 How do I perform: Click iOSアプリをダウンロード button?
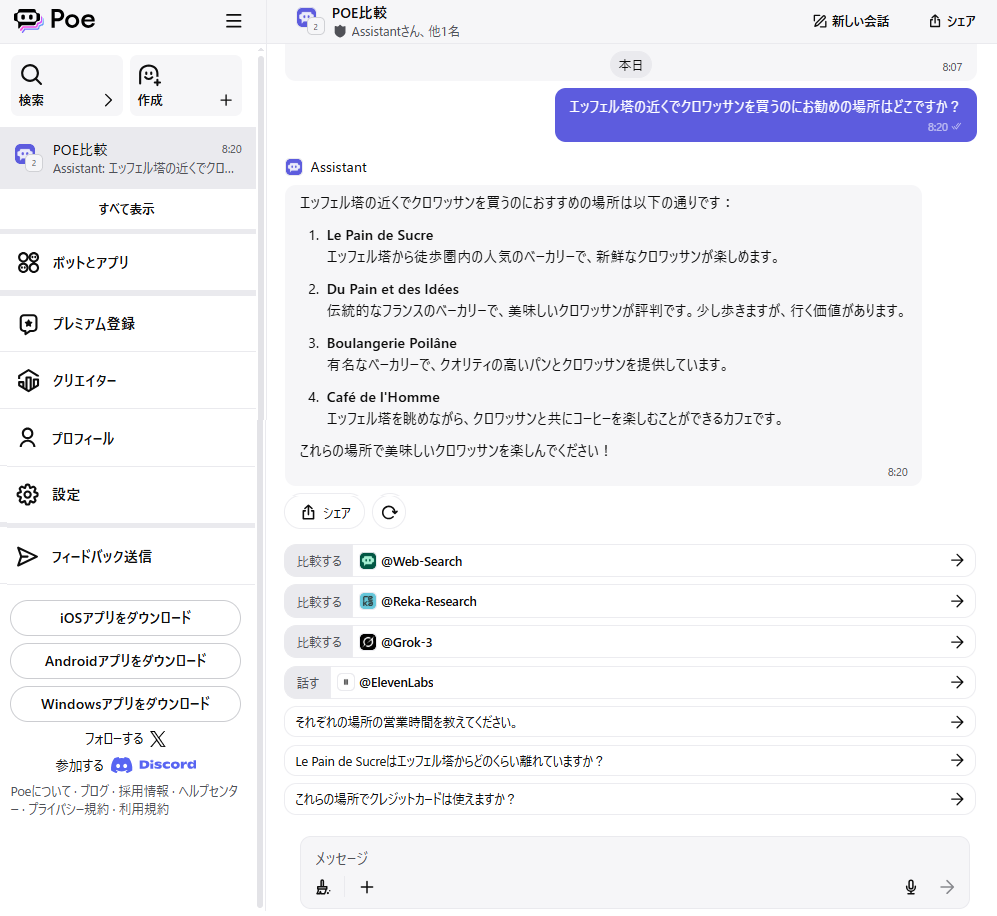(x=125, y=618)
